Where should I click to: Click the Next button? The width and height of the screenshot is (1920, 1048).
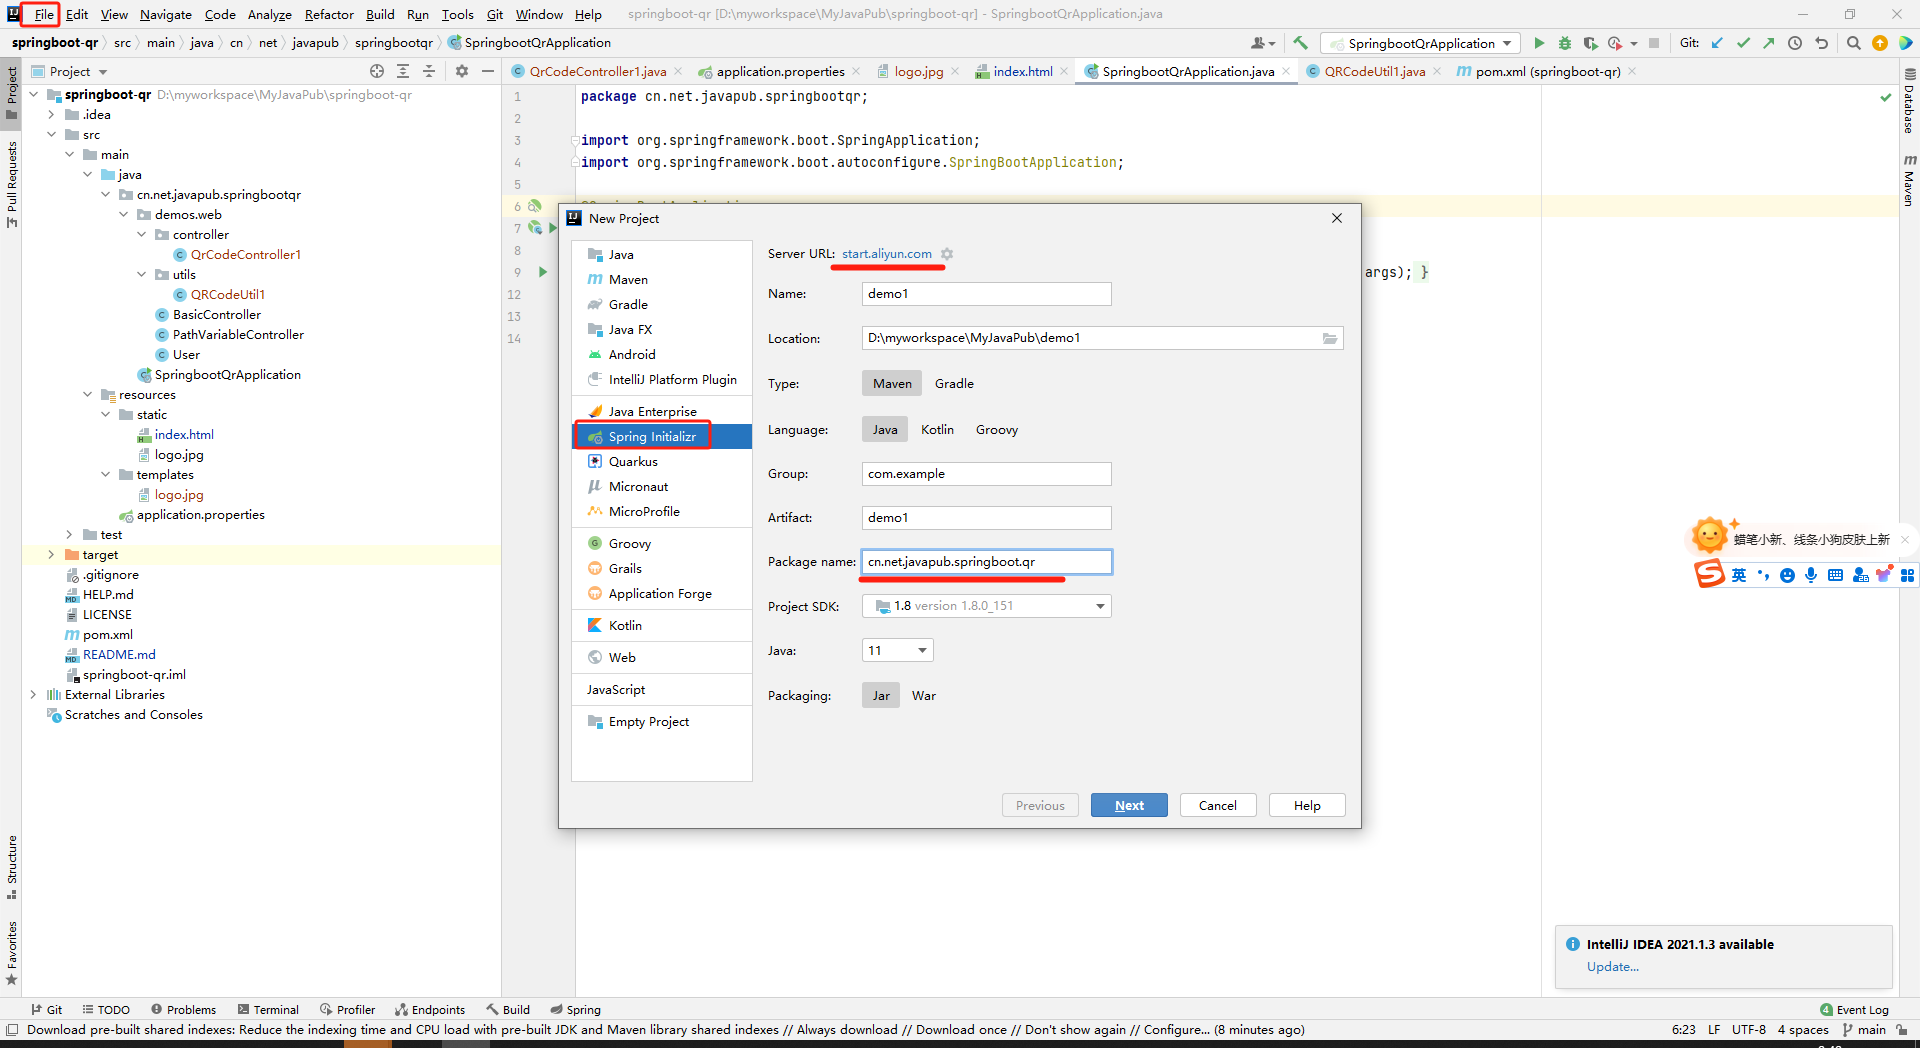tap(1129, 806)
